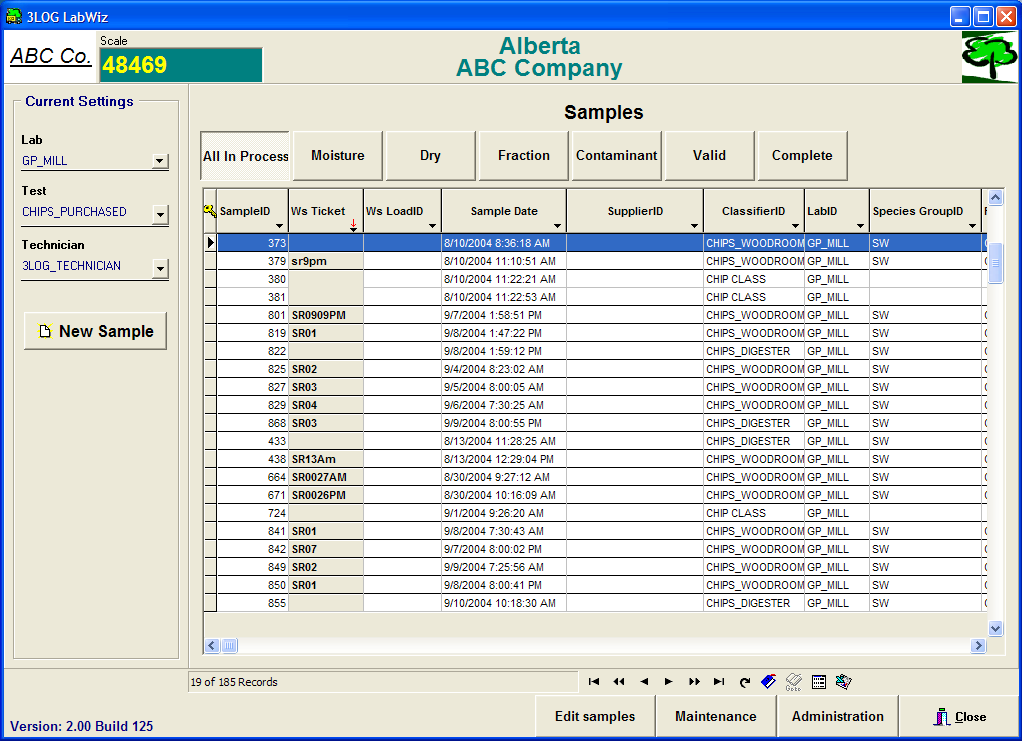Refresh the samples grid
This screenshot has height=741, width=1022.
pos(744,682)
